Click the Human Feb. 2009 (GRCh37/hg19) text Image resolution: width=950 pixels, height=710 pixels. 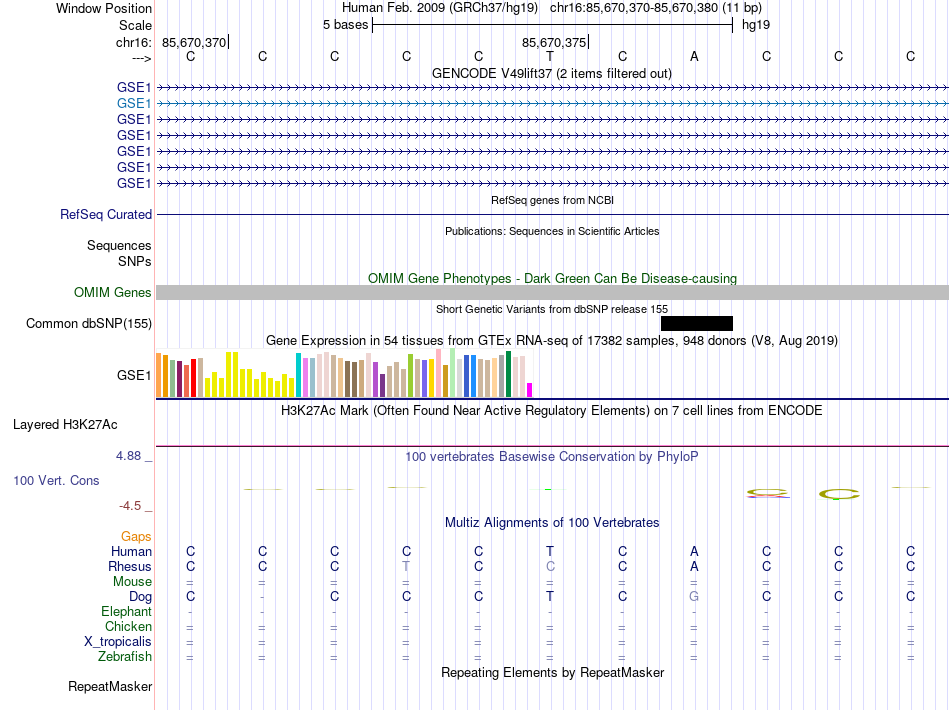pyautogui.click(x=440, y=8)
